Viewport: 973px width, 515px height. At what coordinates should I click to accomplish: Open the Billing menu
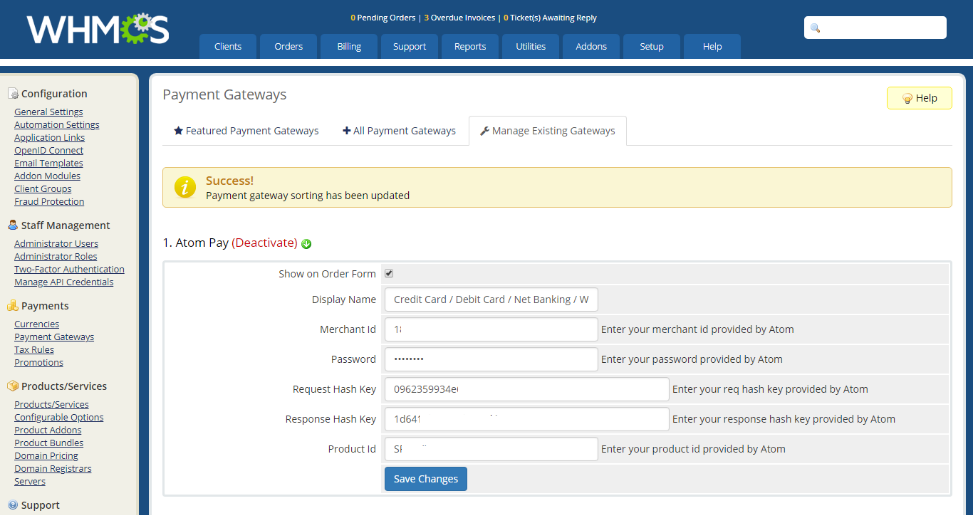[x=349, y=47]
